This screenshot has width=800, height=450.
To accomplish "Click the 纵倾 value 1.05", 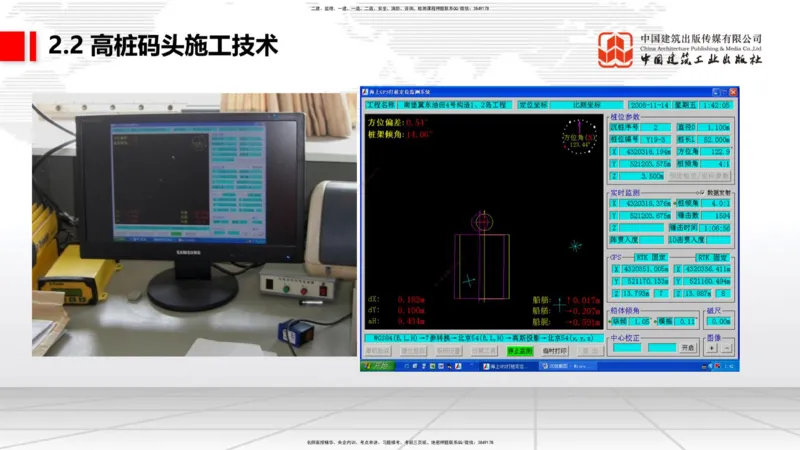I will tap(640, 321).
